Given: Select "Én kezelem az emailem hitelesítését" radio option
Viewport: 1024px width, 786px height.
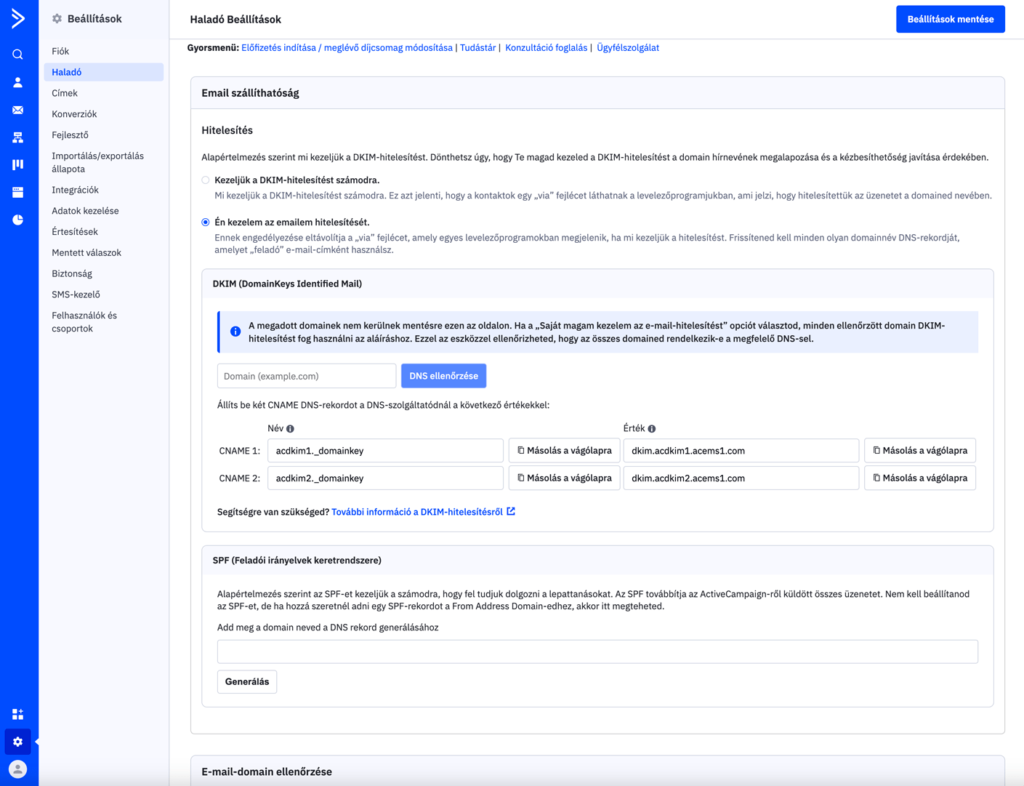Looking at the screenshot, I should (206, 222).
